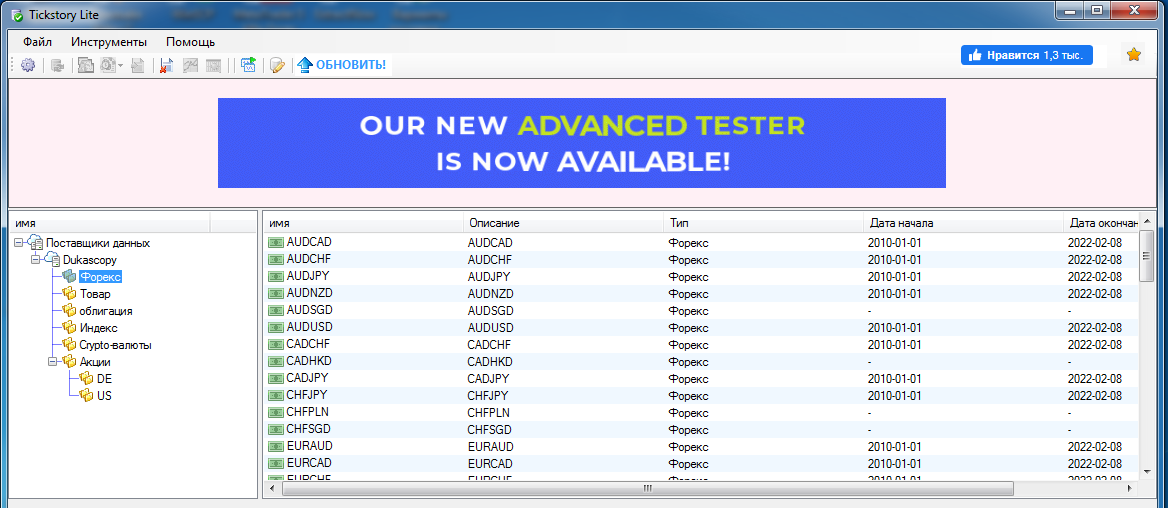
Task: Click the delete data icon with red X
Action: tap(167, 65)
